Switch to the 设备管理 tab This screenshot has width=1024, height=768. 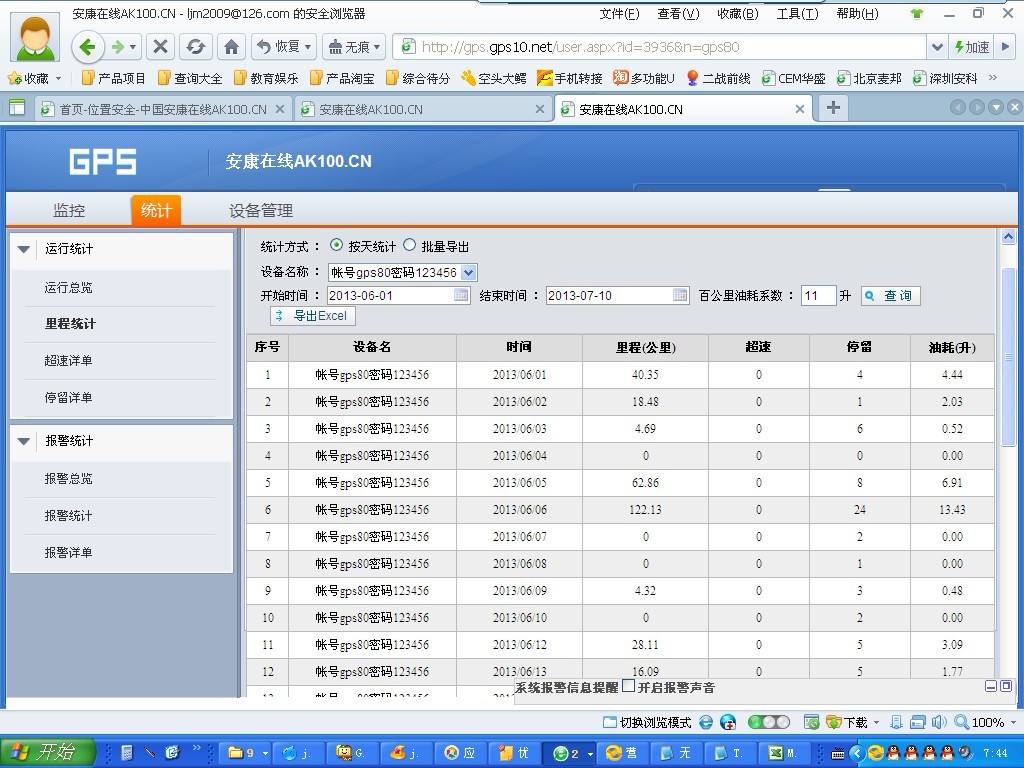click(x=261, y=210)
